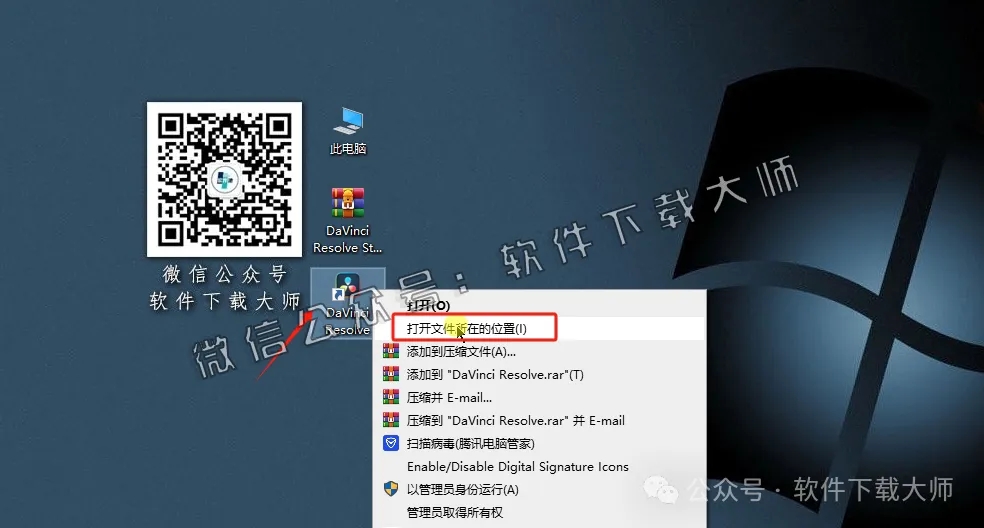The width and height of the screenshot is (984, 528).
Task: Toggle Enable/Disable Digital Signature Icons
Action: (517, 466)
